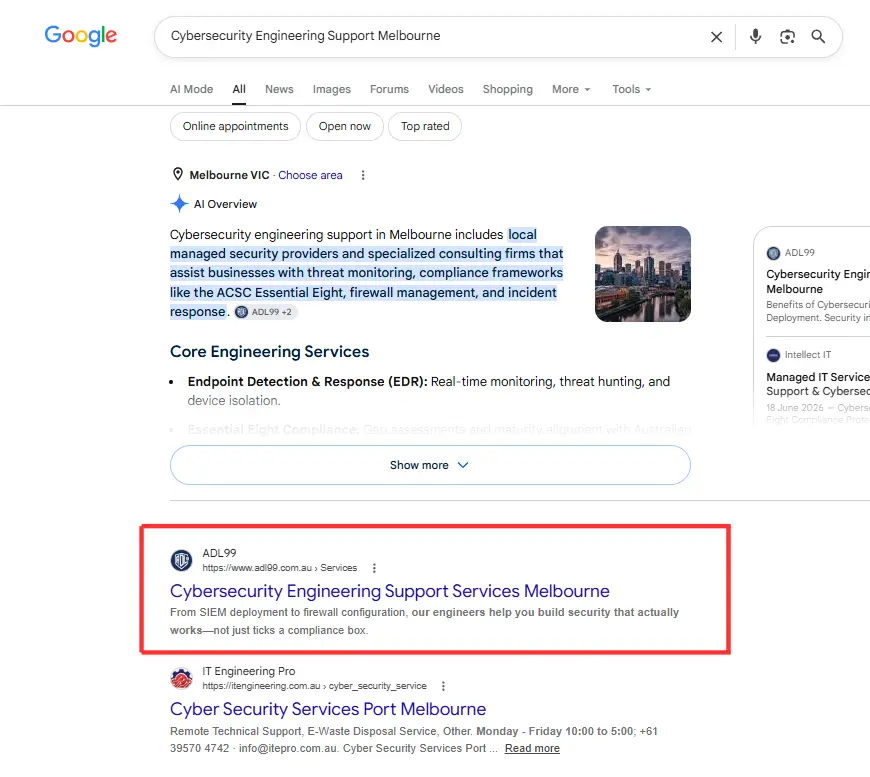This screenshot has width=870, height=777.
Task: Click the Melbourne VIC location text
Action: (x=229, y=175)
